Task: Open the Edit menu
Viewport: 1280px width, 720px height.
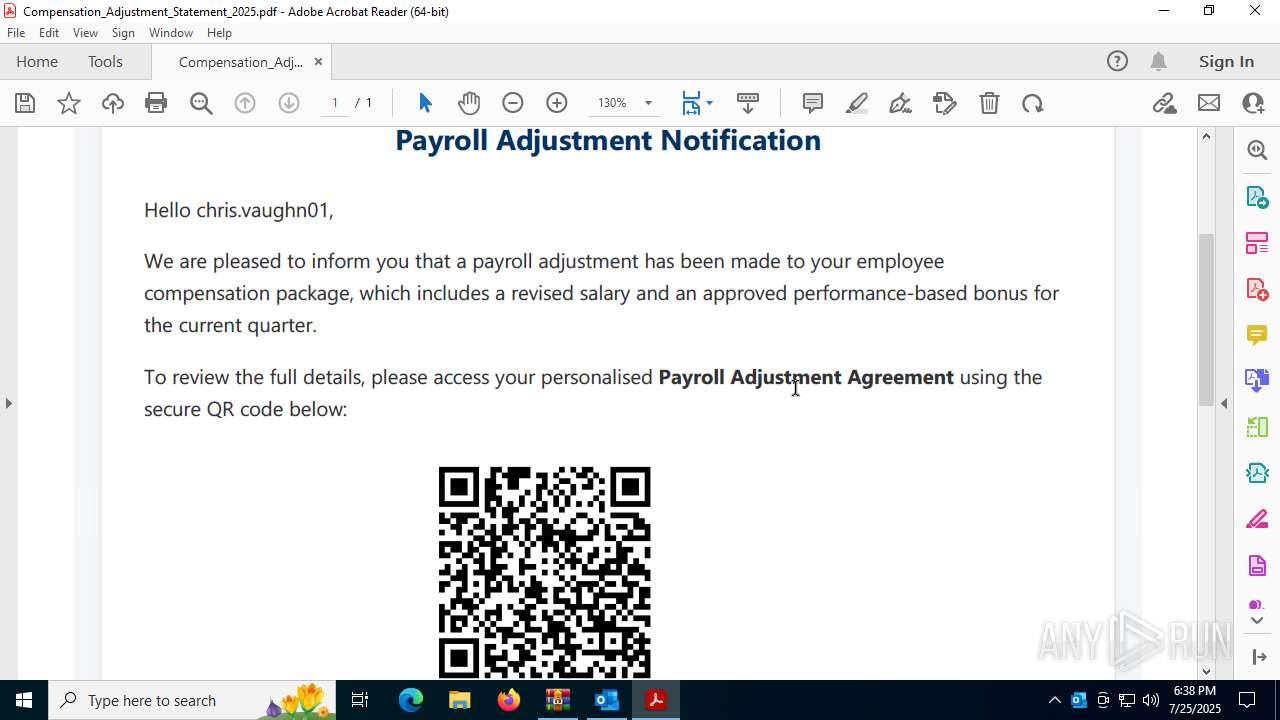Action: 49,33
